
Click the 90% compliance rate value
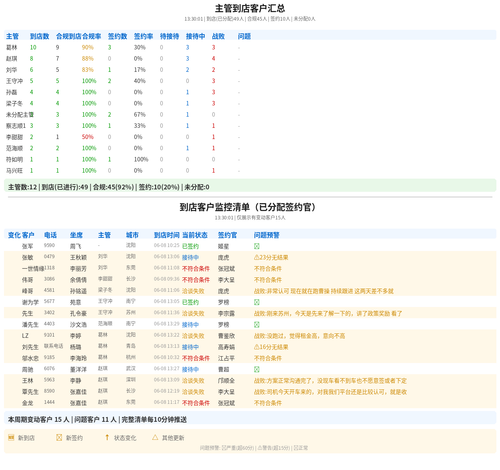pos(88,47)
